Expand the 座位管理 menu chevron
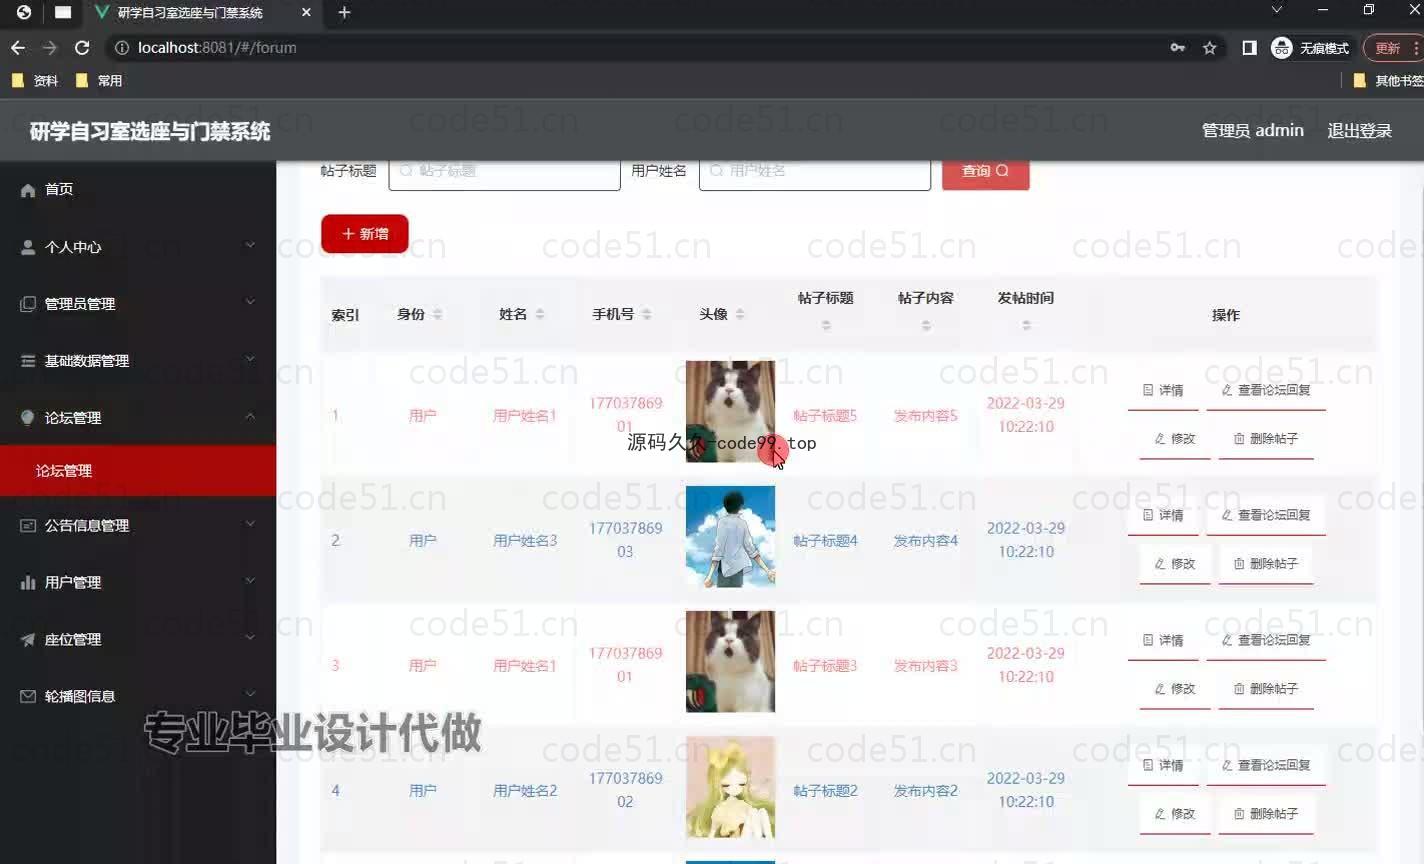 pos(250,637)
